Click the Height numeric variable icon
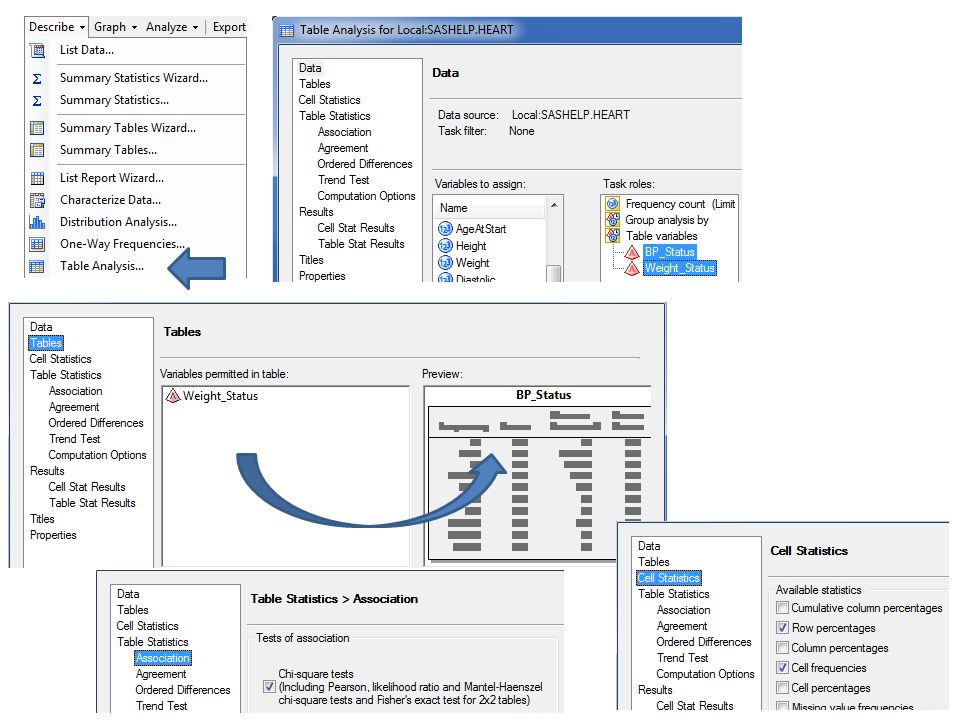Viewport: 960px width, 720px height. 445,246
